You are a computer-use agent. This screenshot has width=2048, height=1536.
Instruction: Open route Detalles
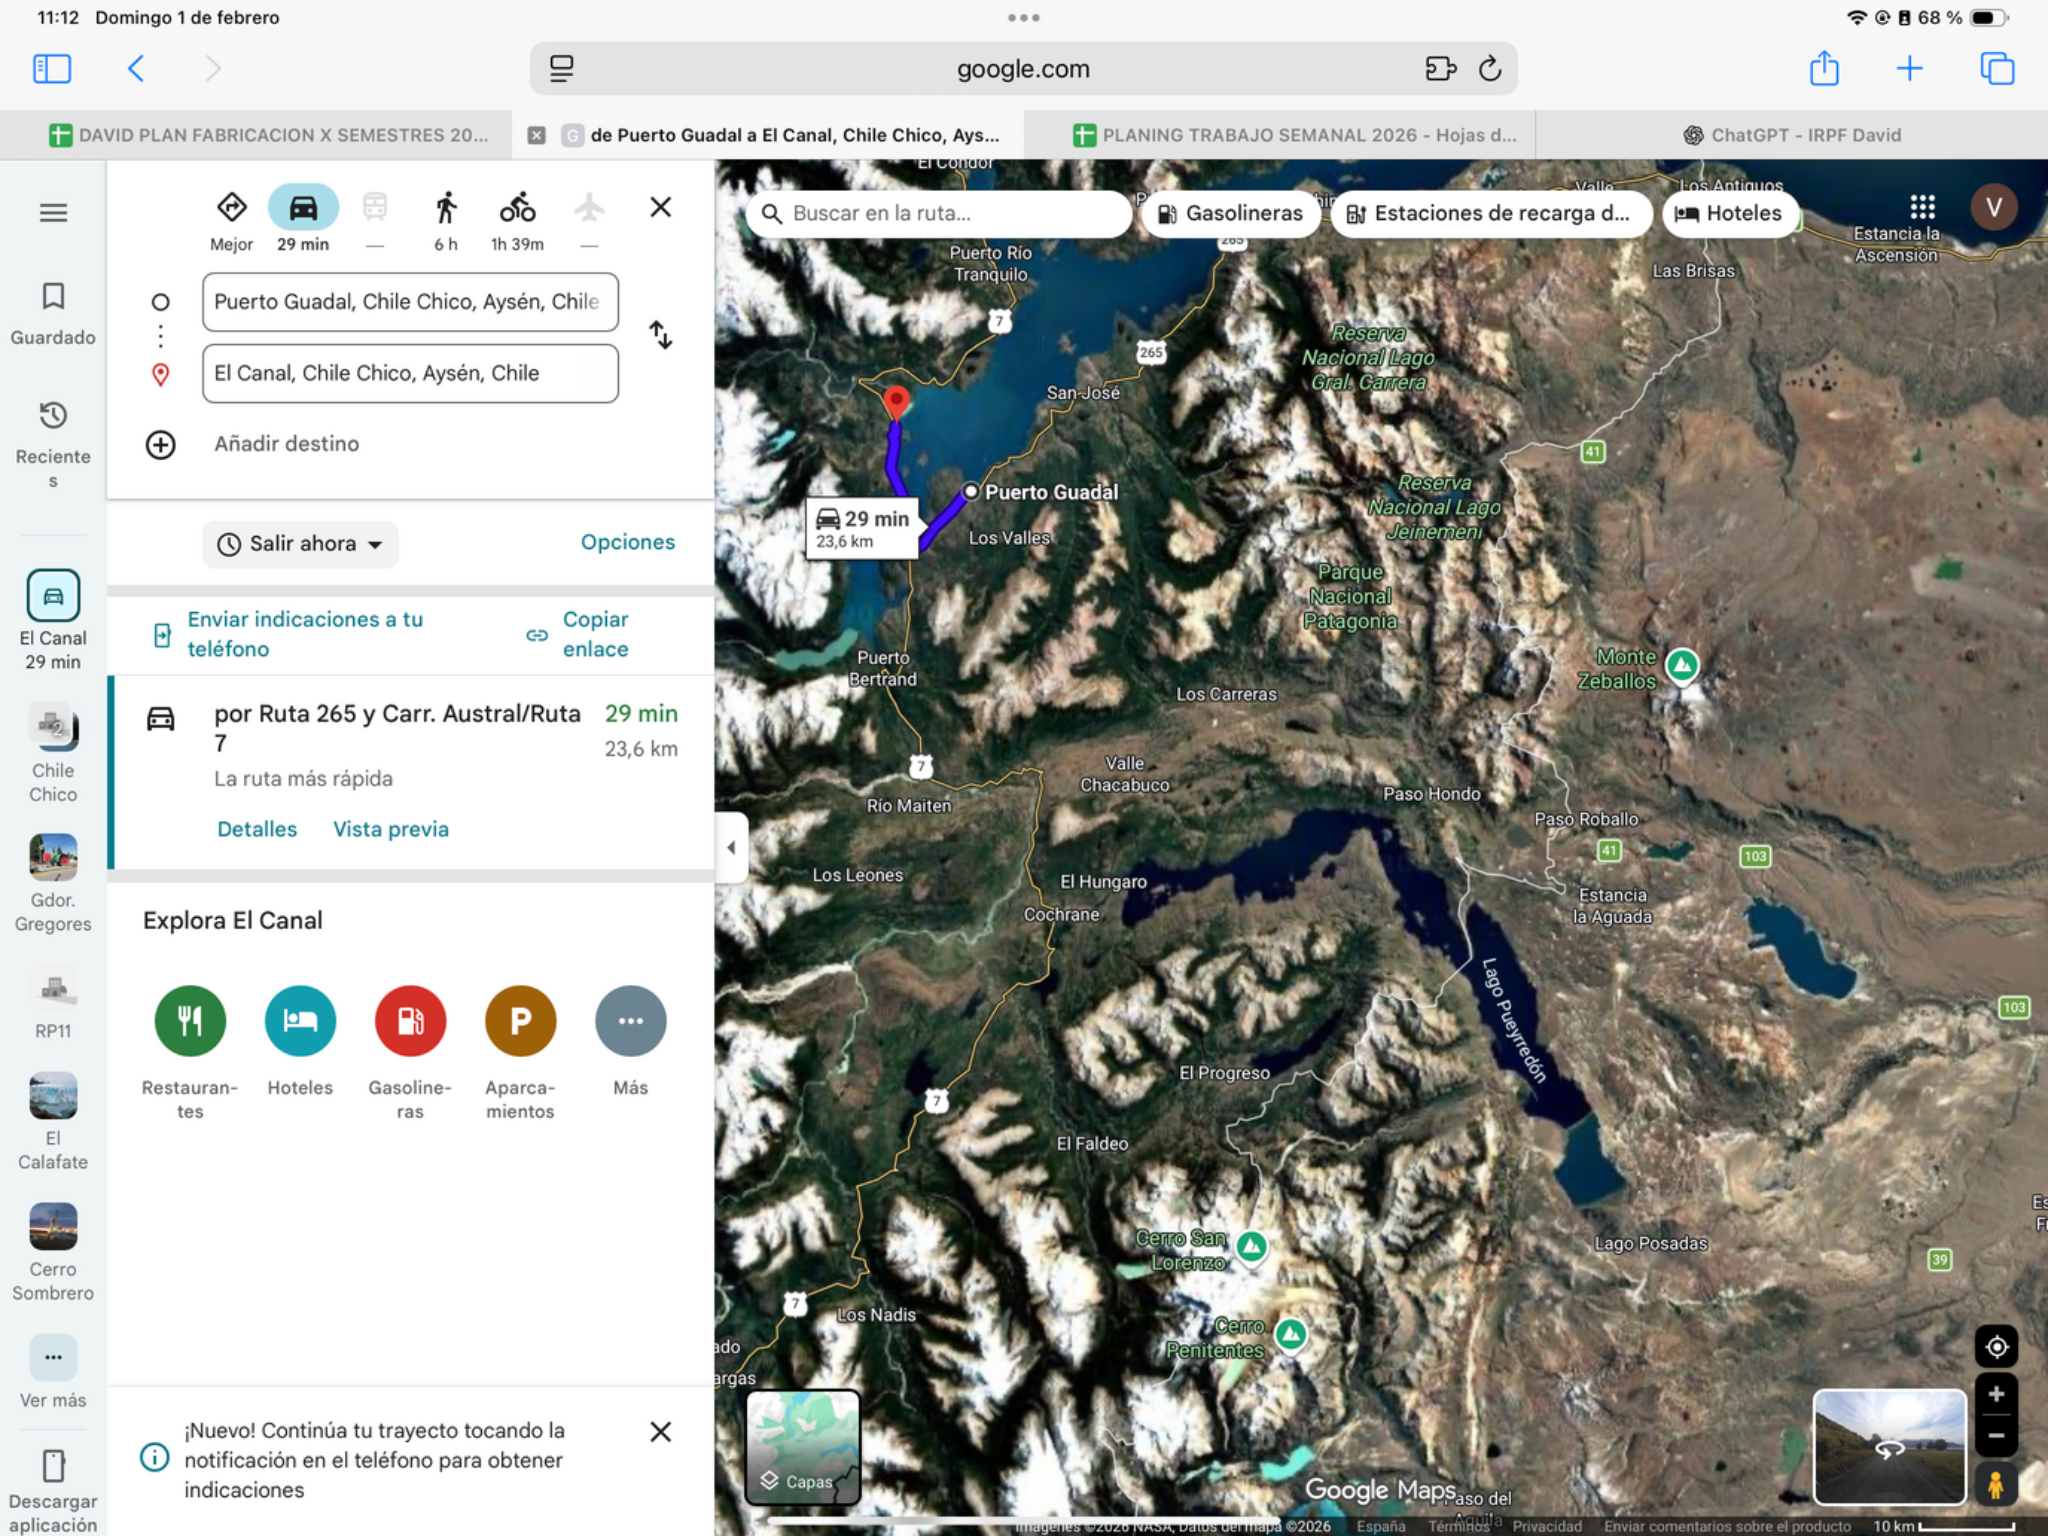[257, 829]
